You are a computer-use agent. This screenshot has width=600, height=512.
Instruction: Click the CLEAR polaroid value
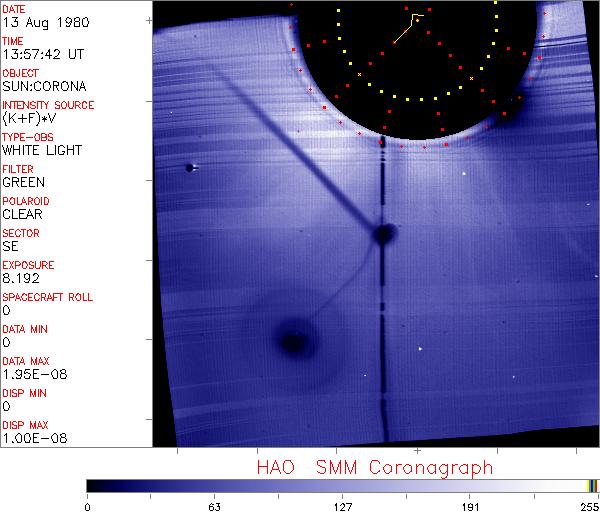tap(22, 214)
